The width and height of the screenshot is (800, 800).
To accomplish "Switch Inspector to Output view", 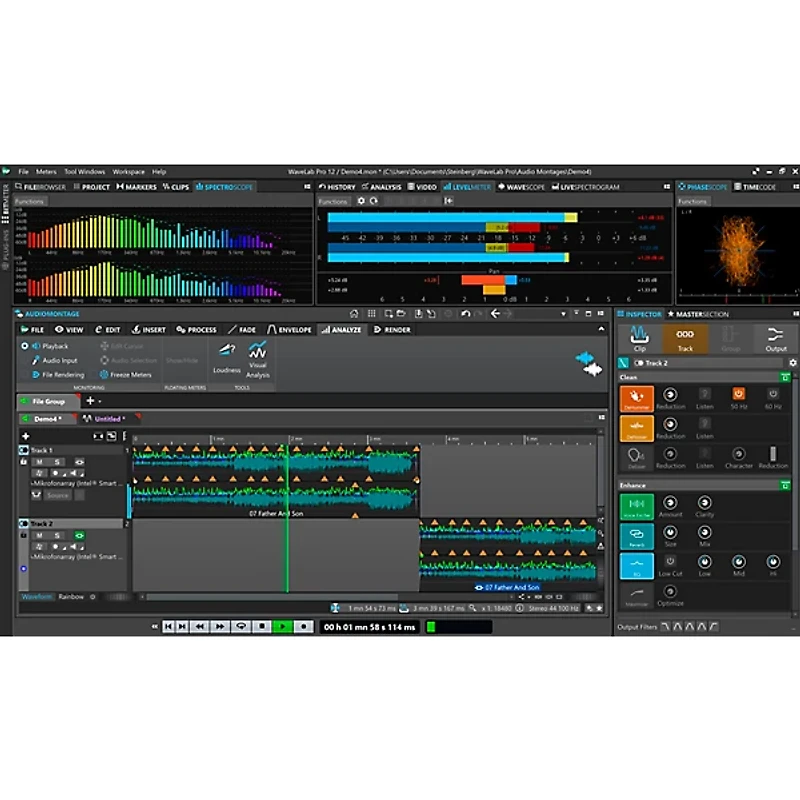I will (x=776, y=339).
